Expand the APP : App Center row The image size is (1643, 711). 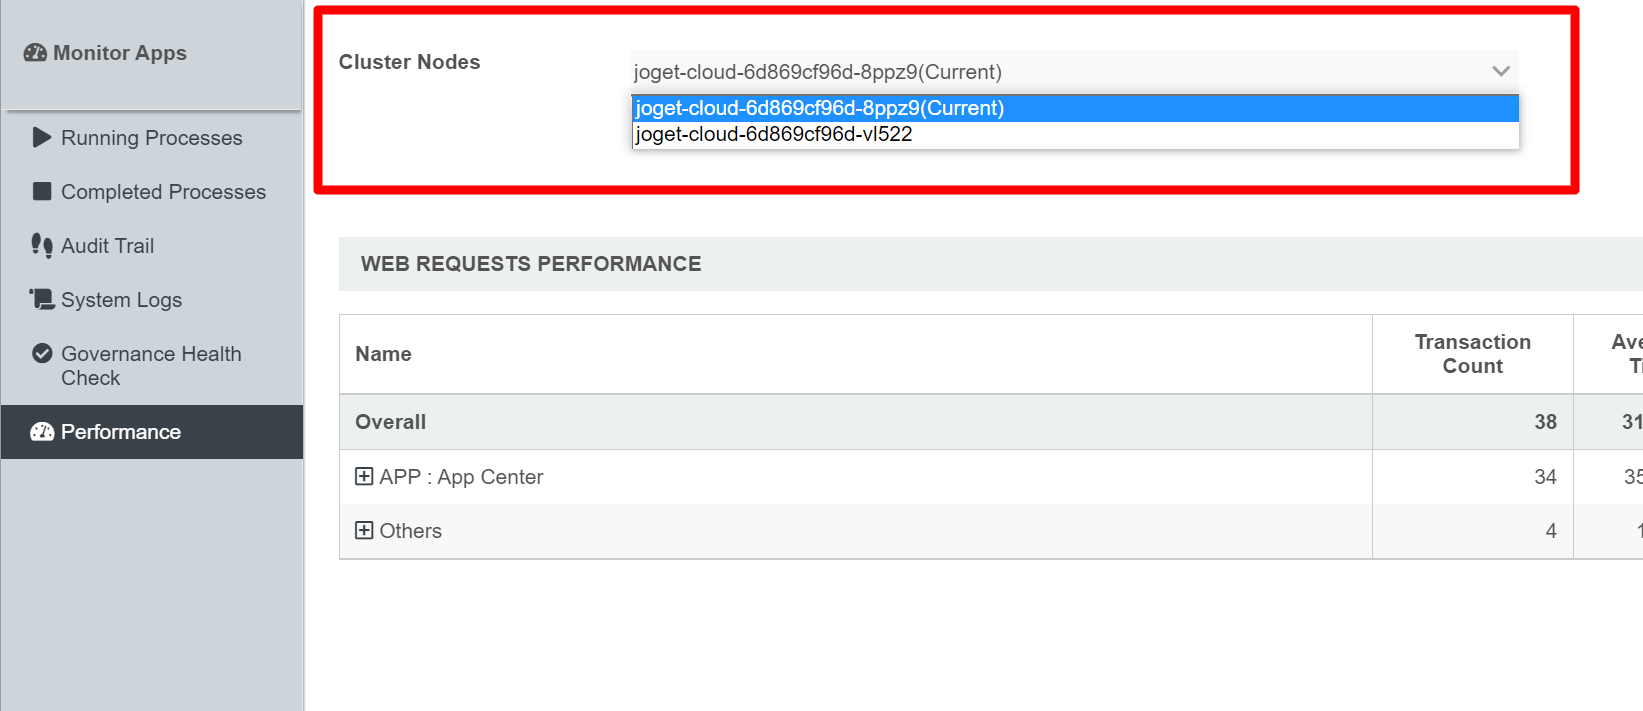point(364,477)
